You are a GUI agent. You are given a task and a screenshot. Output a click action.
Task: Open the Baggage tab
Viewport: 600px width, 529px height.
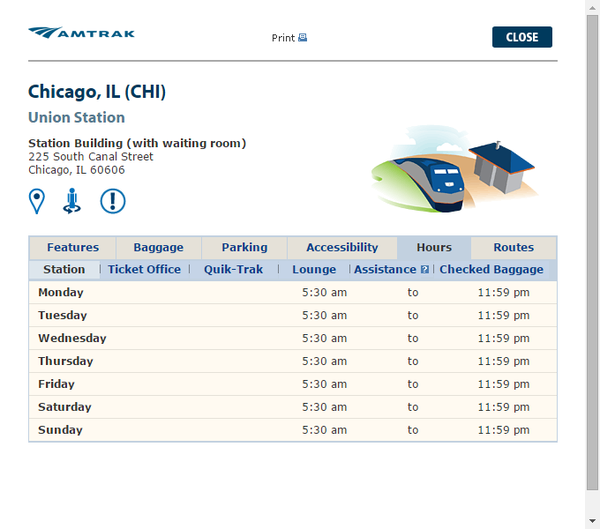[158, 248]
